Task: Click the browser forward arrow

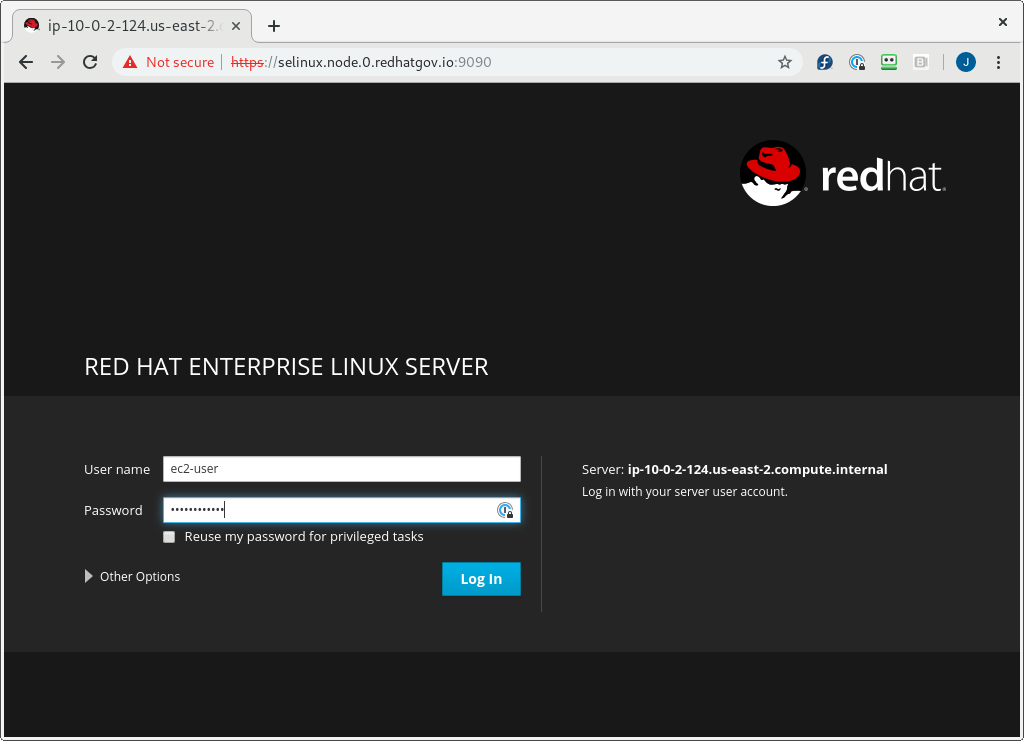Action: pos(58,62)
